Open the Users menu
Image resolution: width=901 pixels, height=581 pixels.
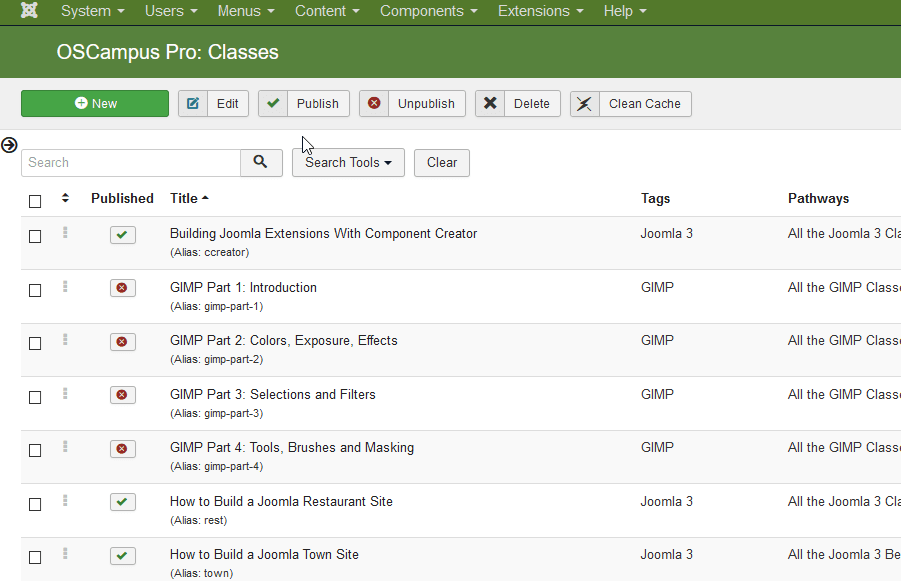[x=171, y=11]
